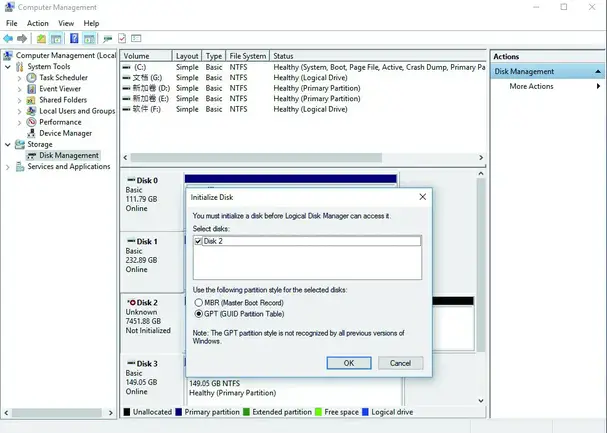Click the Unallocated black legend swatch

click(x=127, y=412)
